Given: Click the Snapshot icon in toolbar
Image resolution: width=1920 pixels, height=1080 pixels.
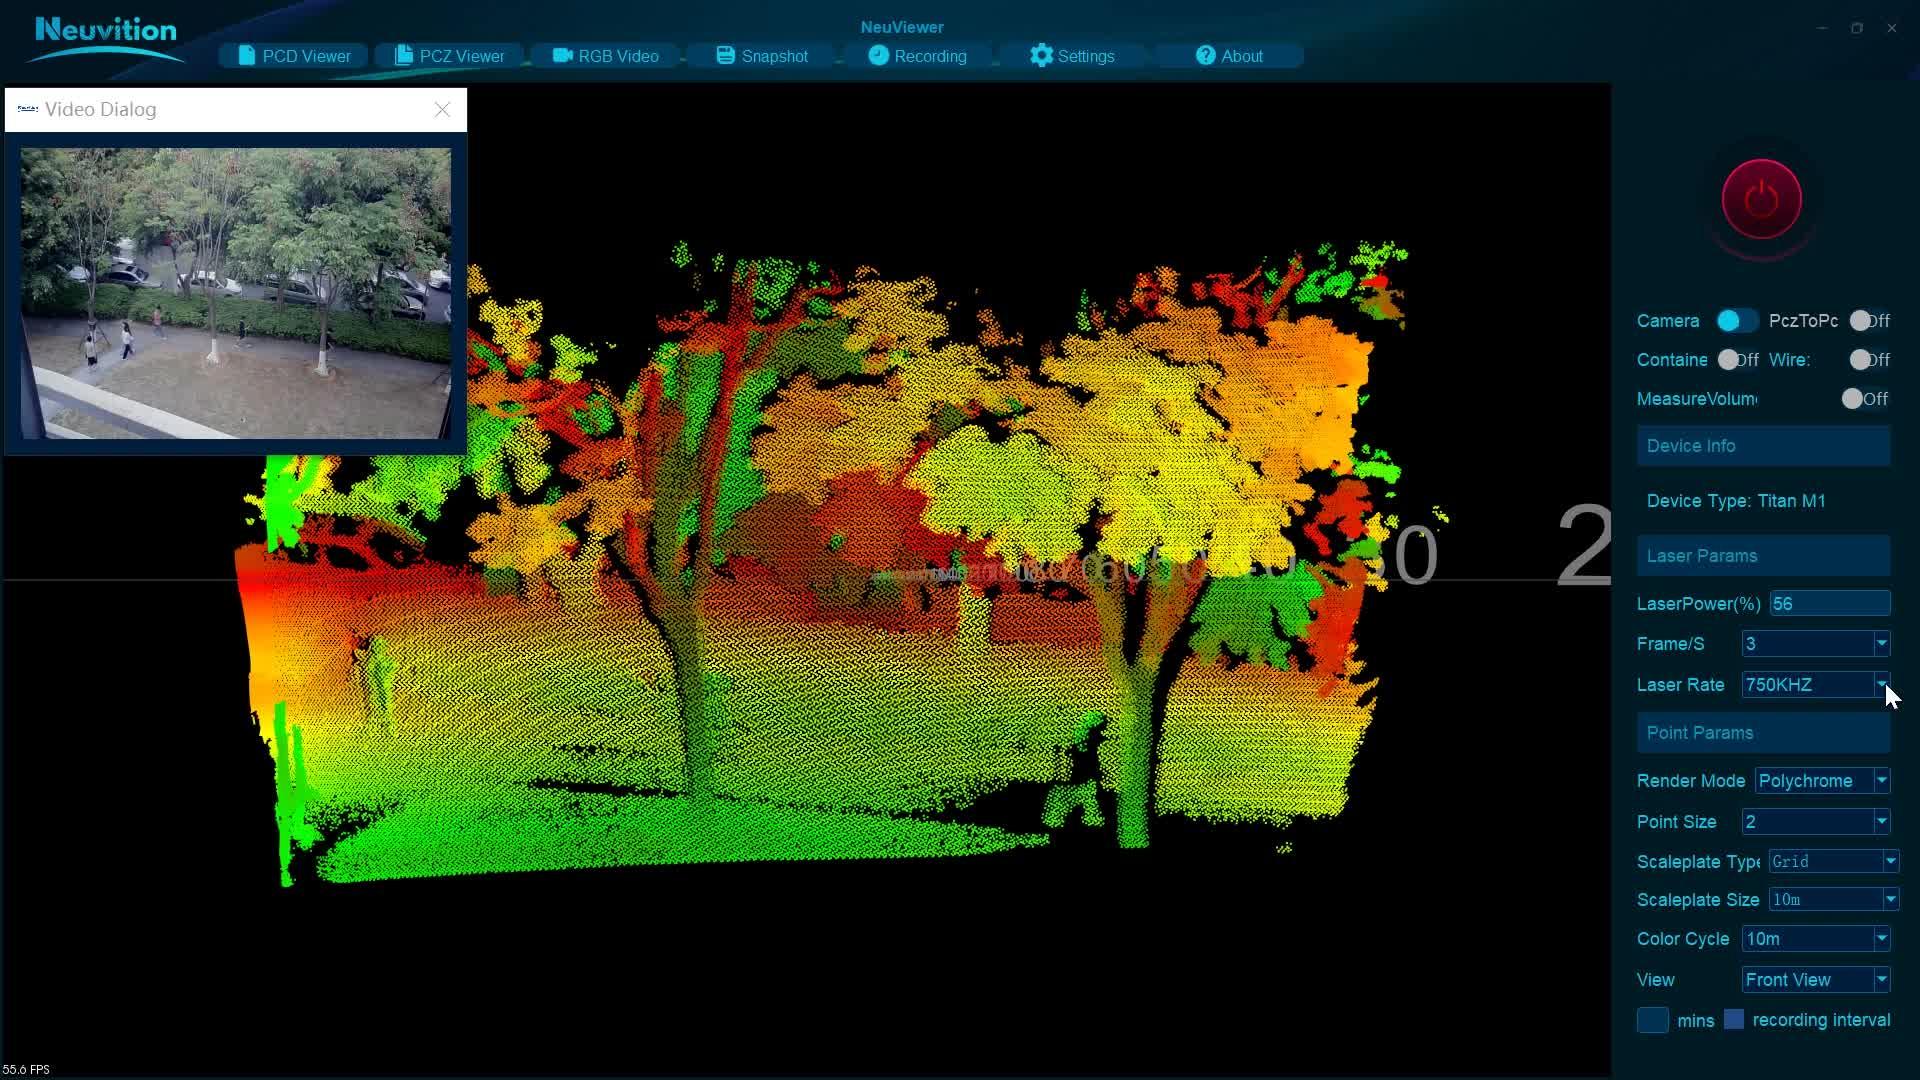Looking at the screenshot, I should (726, 56).
